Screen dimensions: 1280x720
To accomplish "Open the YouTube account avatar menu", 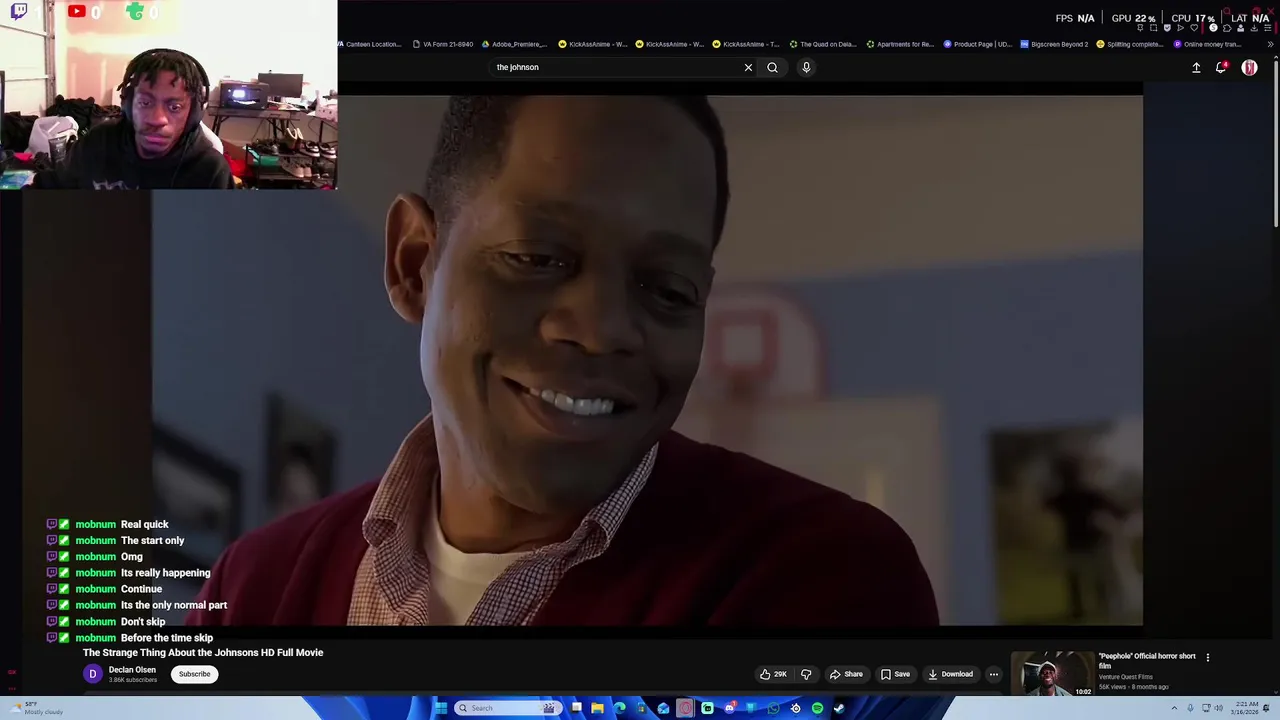I will [1249, 67].
